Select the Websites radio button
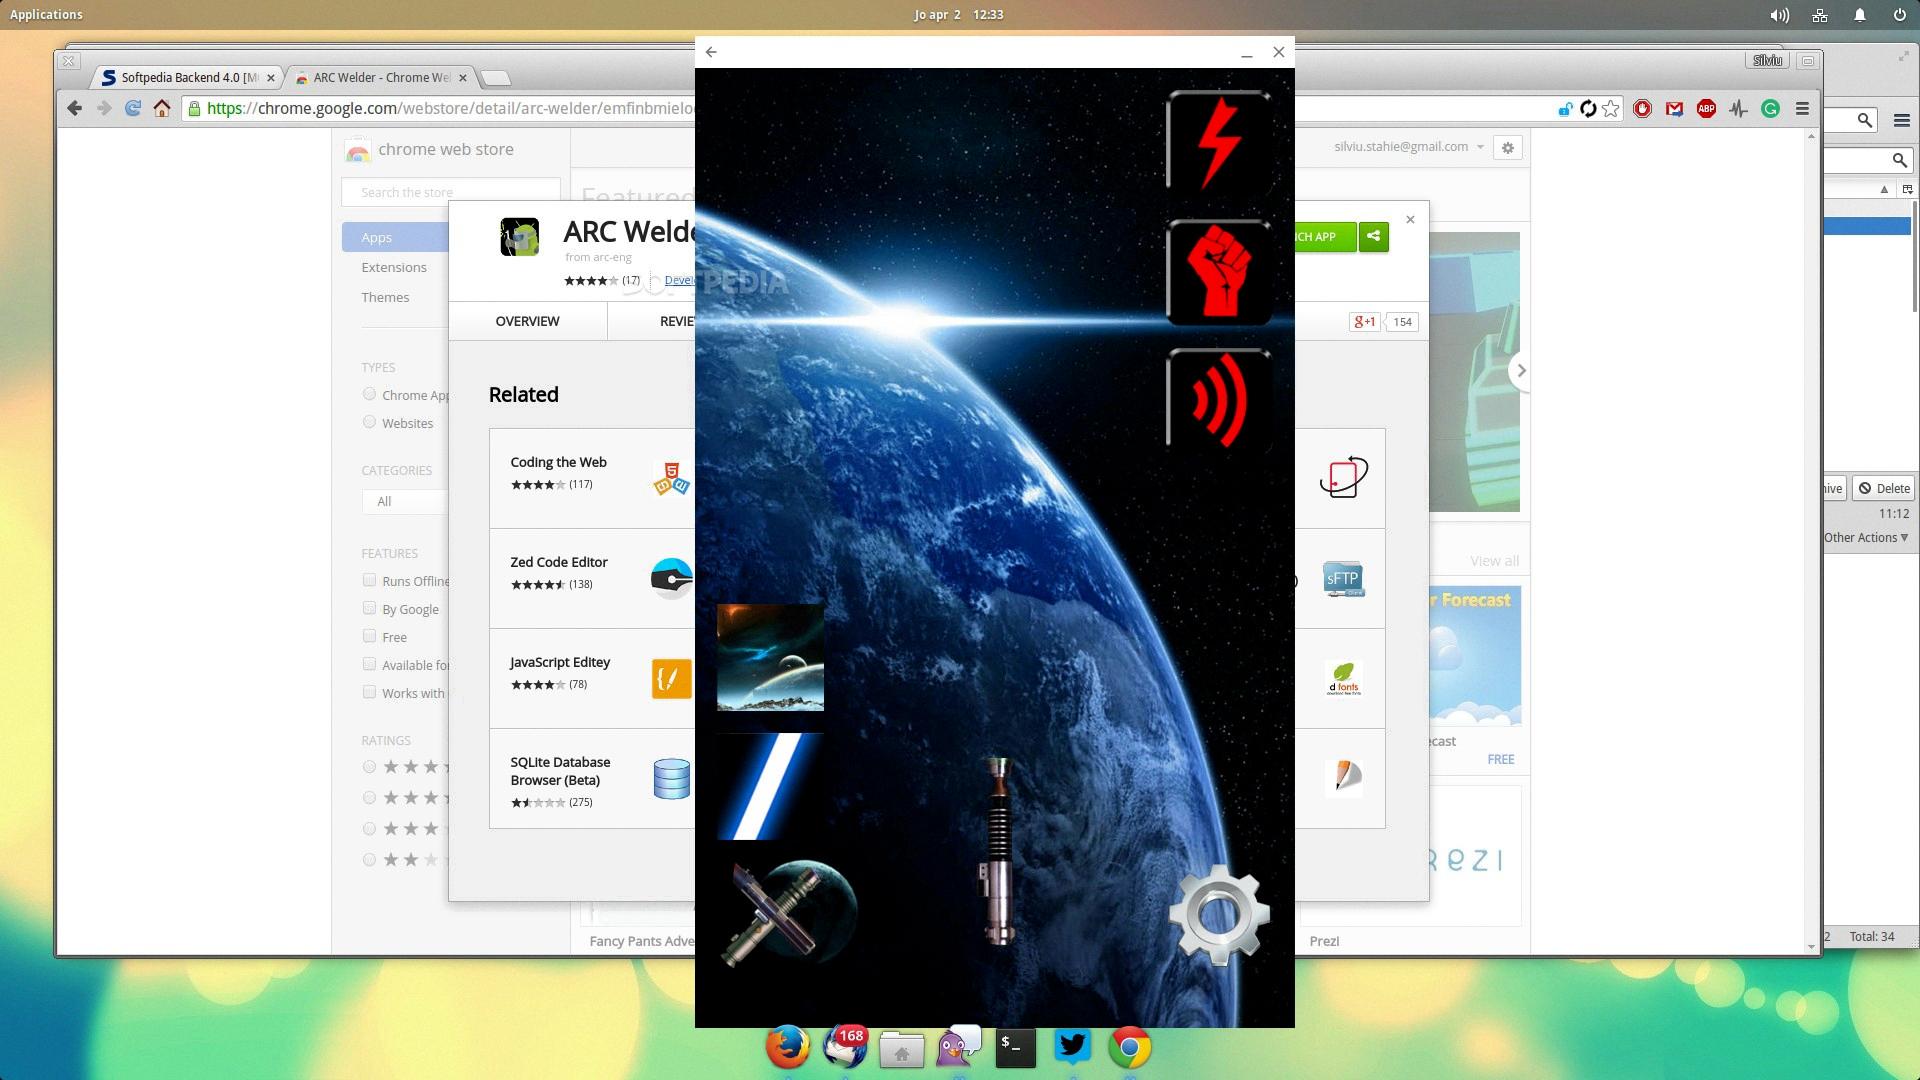The width and height of the screenshot is (1920, 1080). point(369,422)
